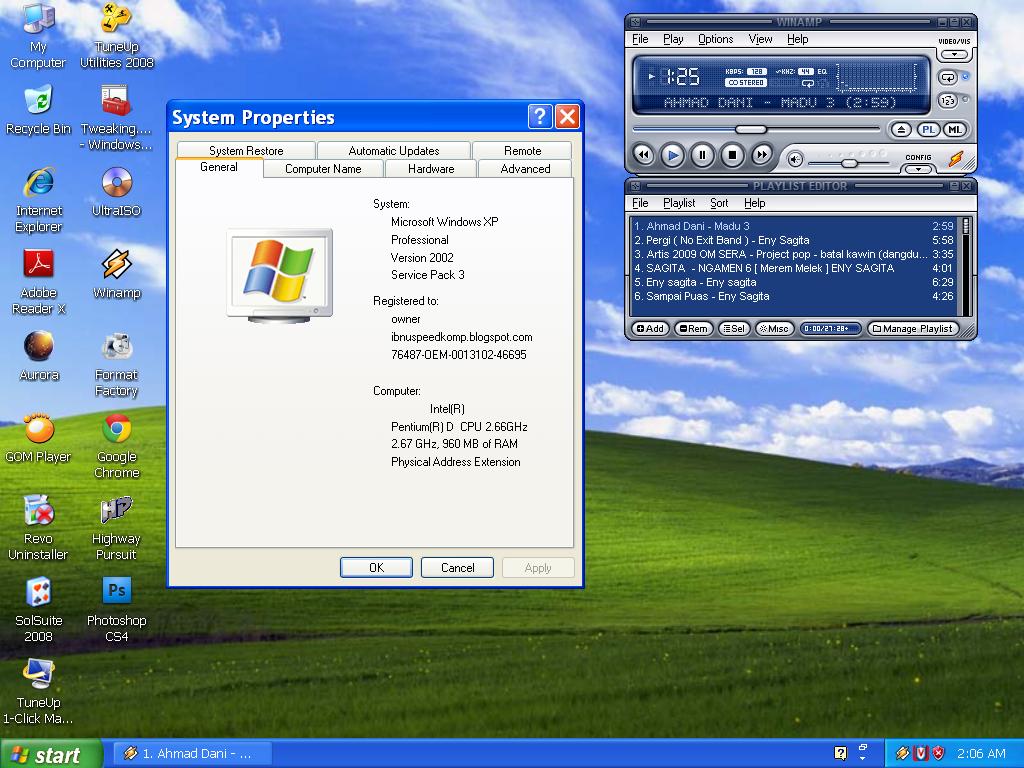The image size is (1024, 768).
Task: Click the Winamp volume slider handle
Action: click(x=849, y=163)
